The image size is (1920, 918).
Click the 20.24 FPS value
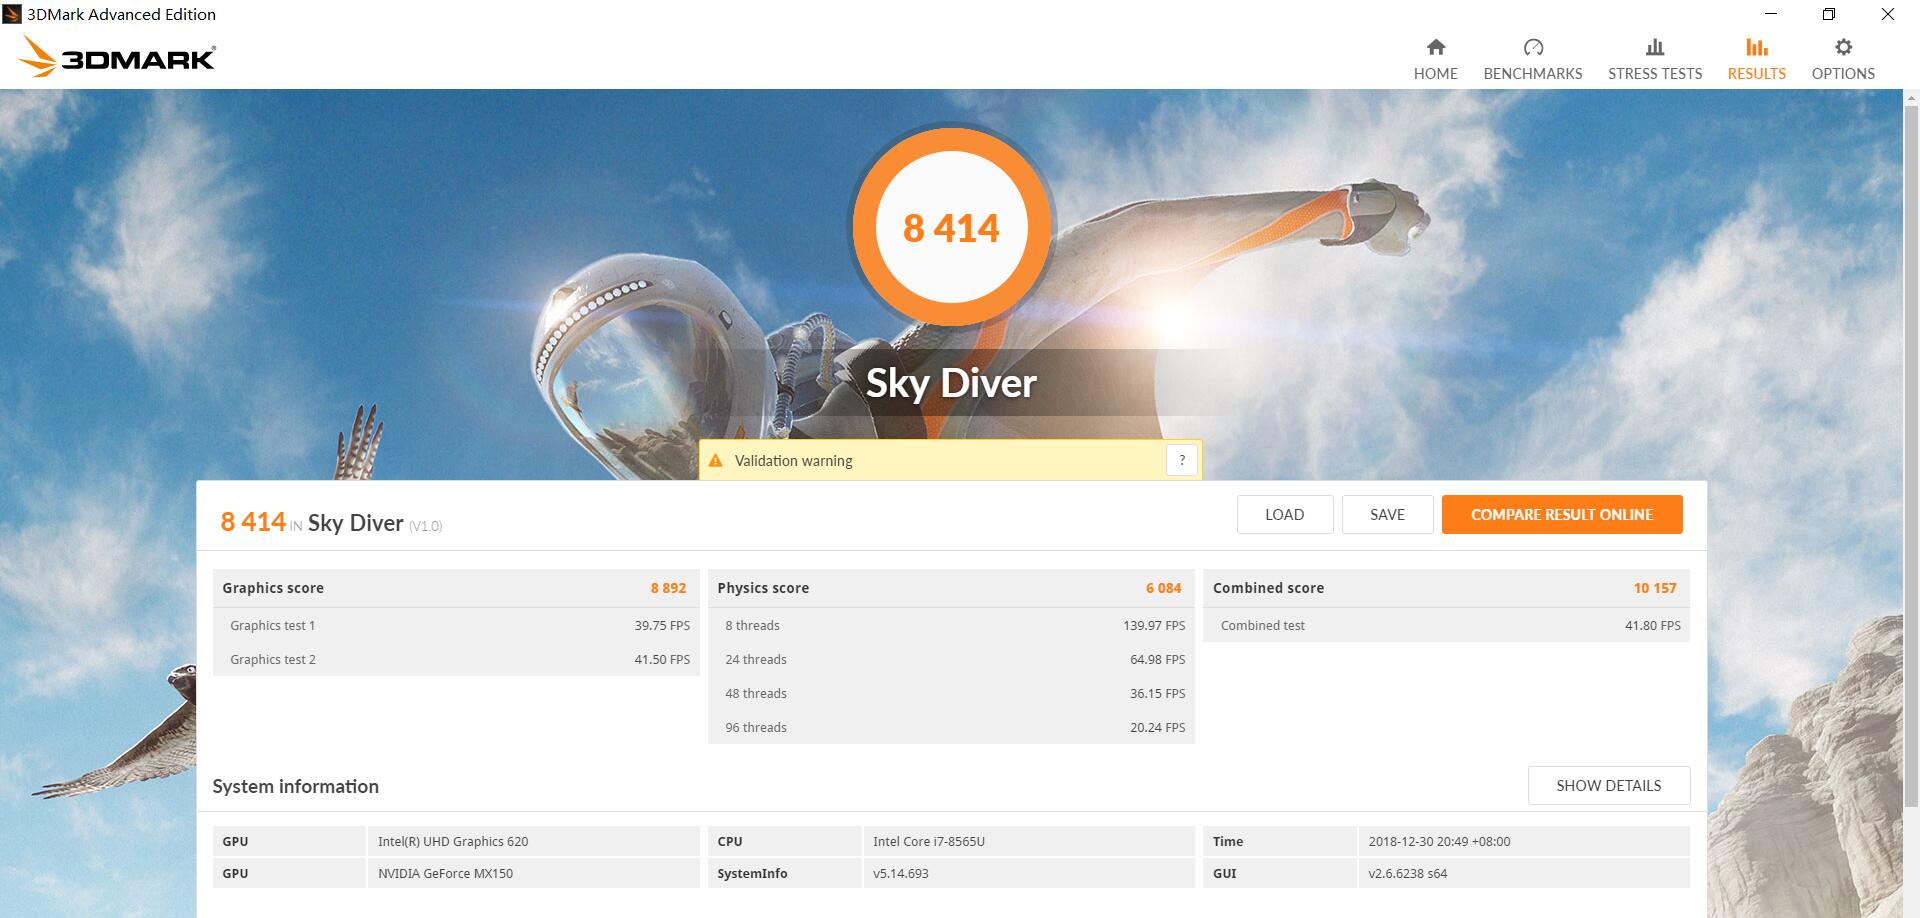point(1158,727)
